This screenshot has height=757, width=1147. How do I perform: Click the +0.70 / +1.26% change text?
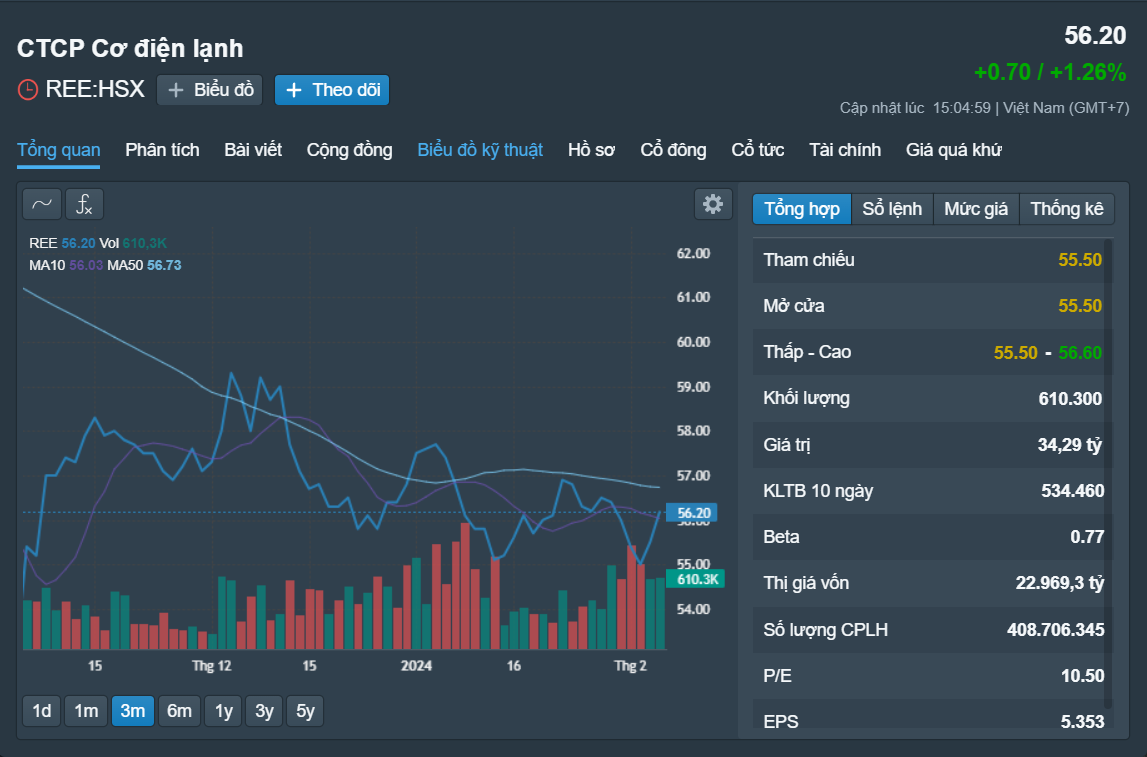click(1050, 72)
